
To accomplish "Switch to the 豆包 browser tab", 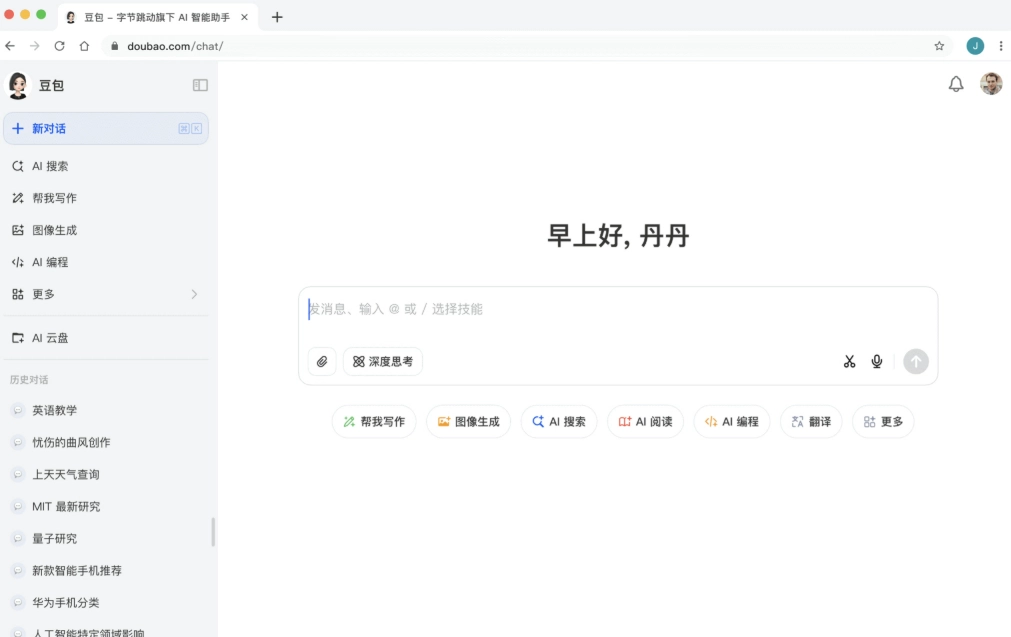I will (x=150, y=17).
